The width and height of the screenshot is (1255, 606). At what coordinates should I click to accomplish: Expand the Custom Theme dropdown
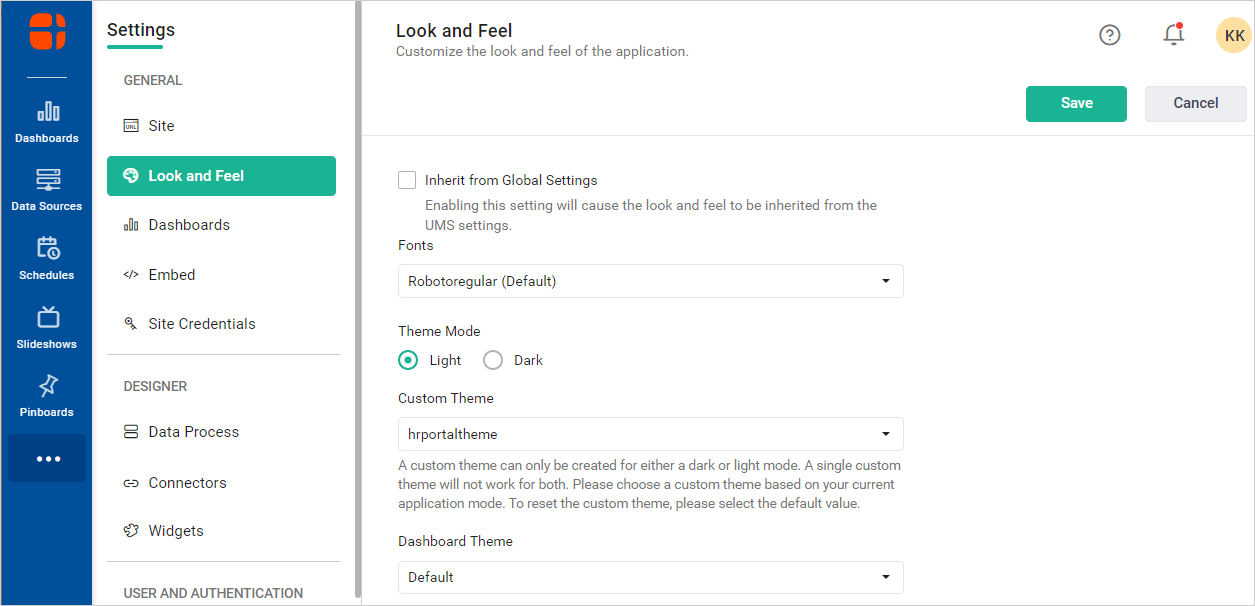pos(650,434)
